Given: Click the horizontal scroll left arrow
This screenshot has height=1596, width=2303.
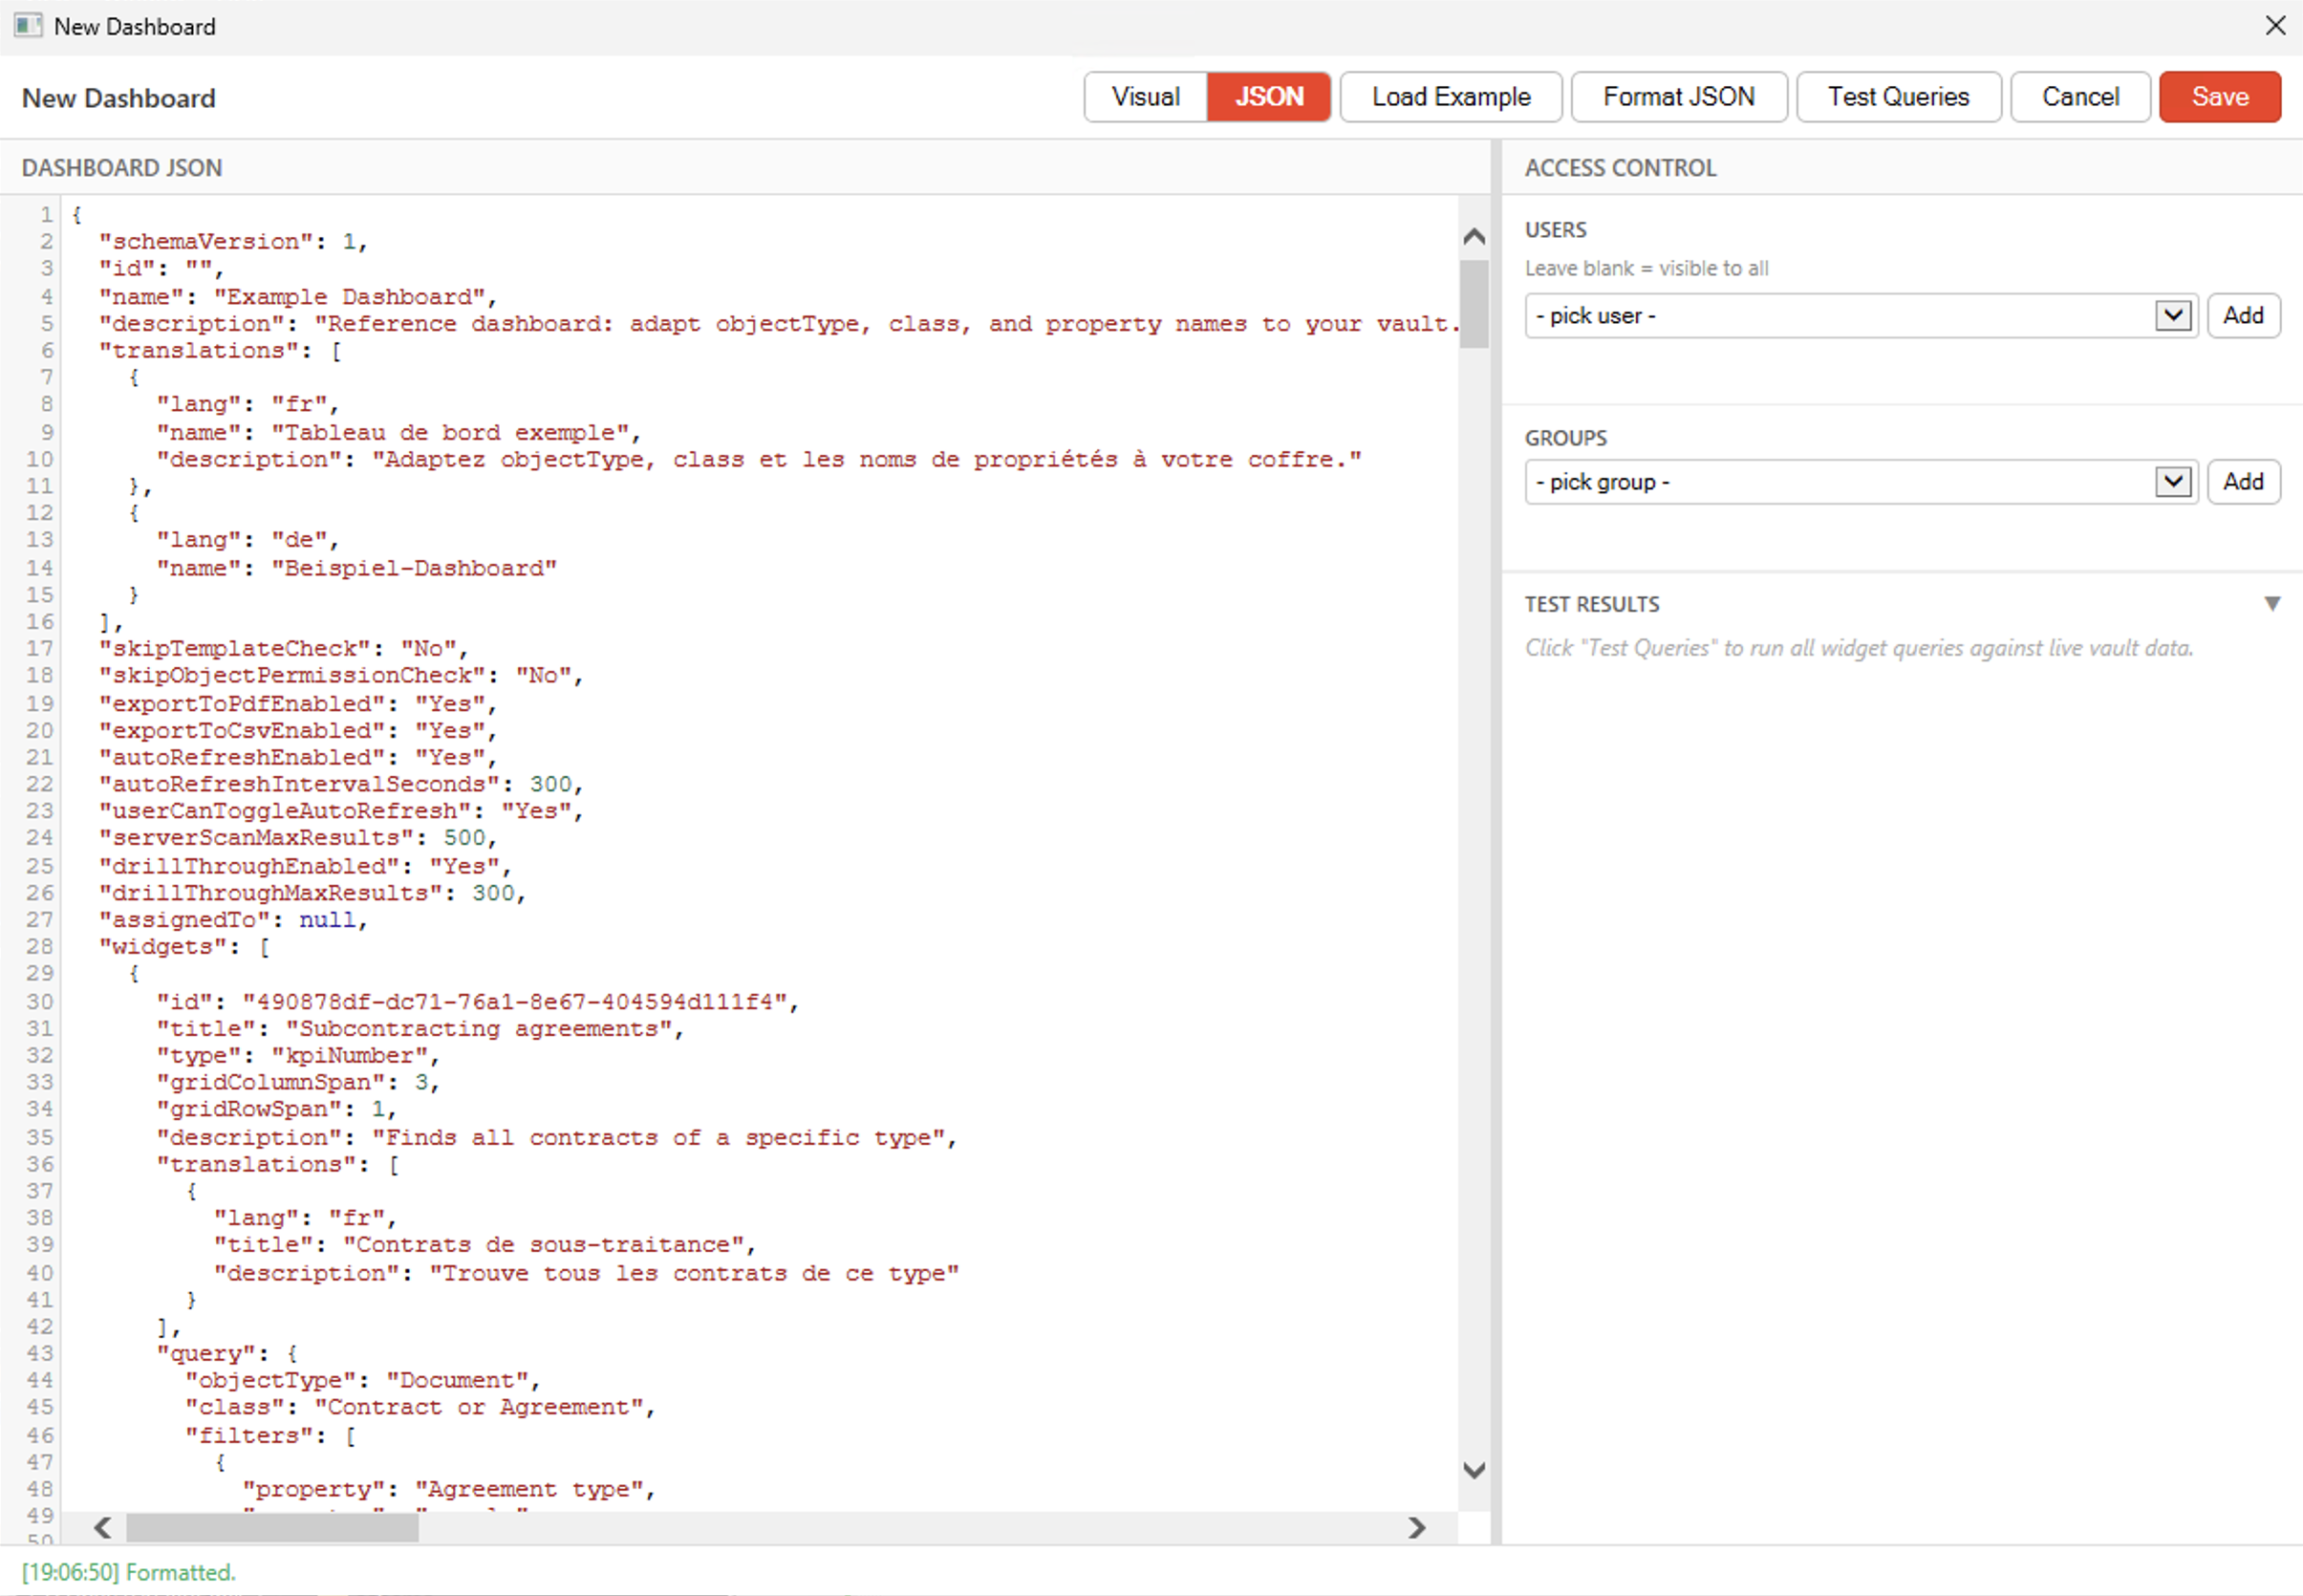Looking at the screenshot, I should pyautogui.click(x=102, y=1527).
